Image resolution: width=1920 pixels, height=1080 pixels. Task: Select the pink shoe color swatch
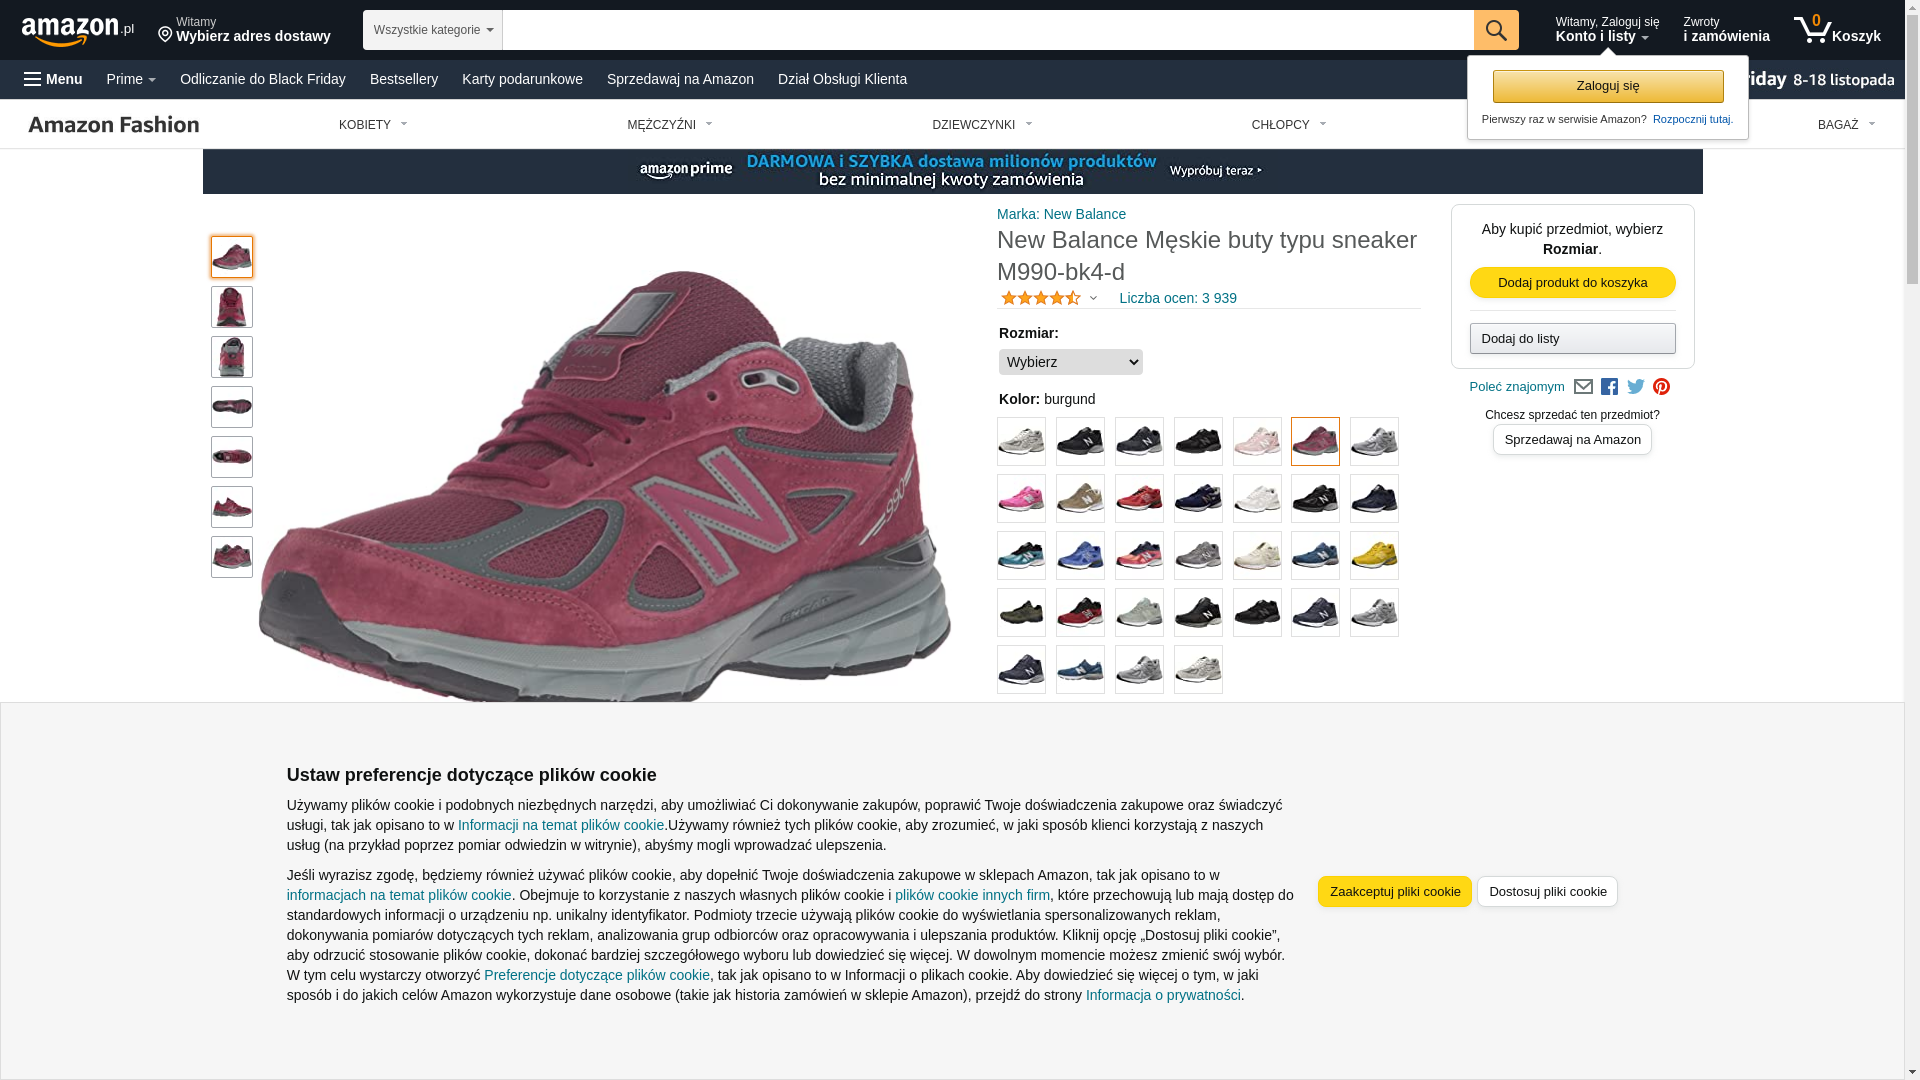(x=1021, y=499)
